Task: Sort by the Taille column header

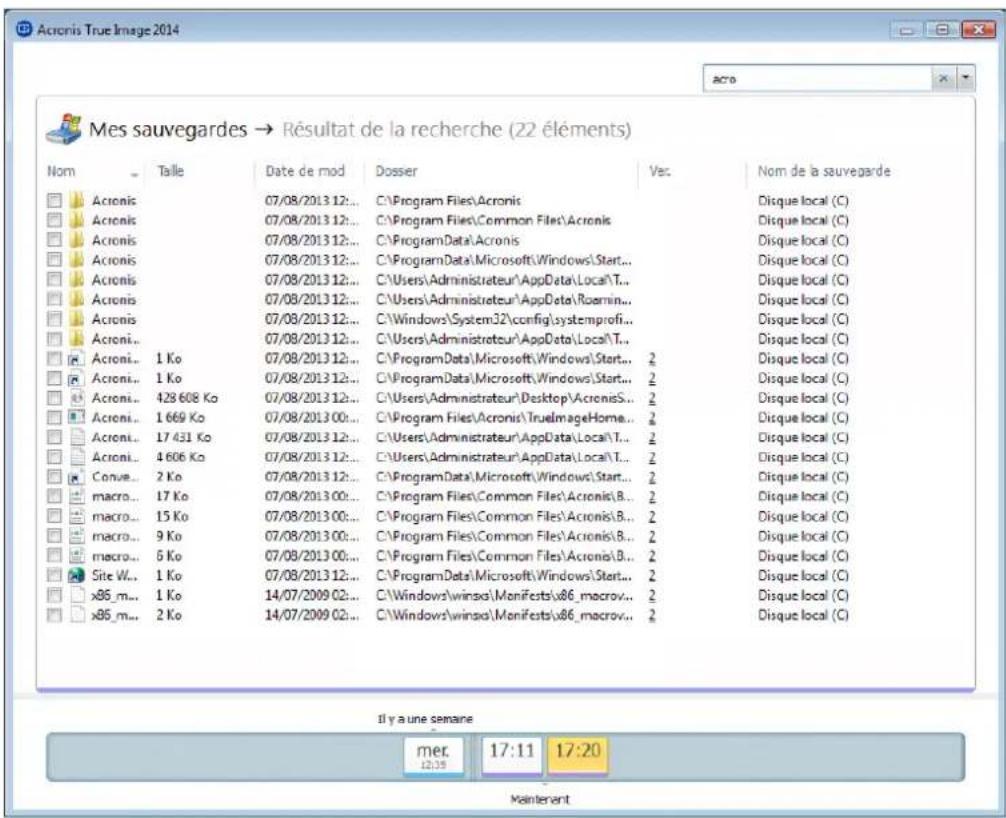Action: point(171,171)
